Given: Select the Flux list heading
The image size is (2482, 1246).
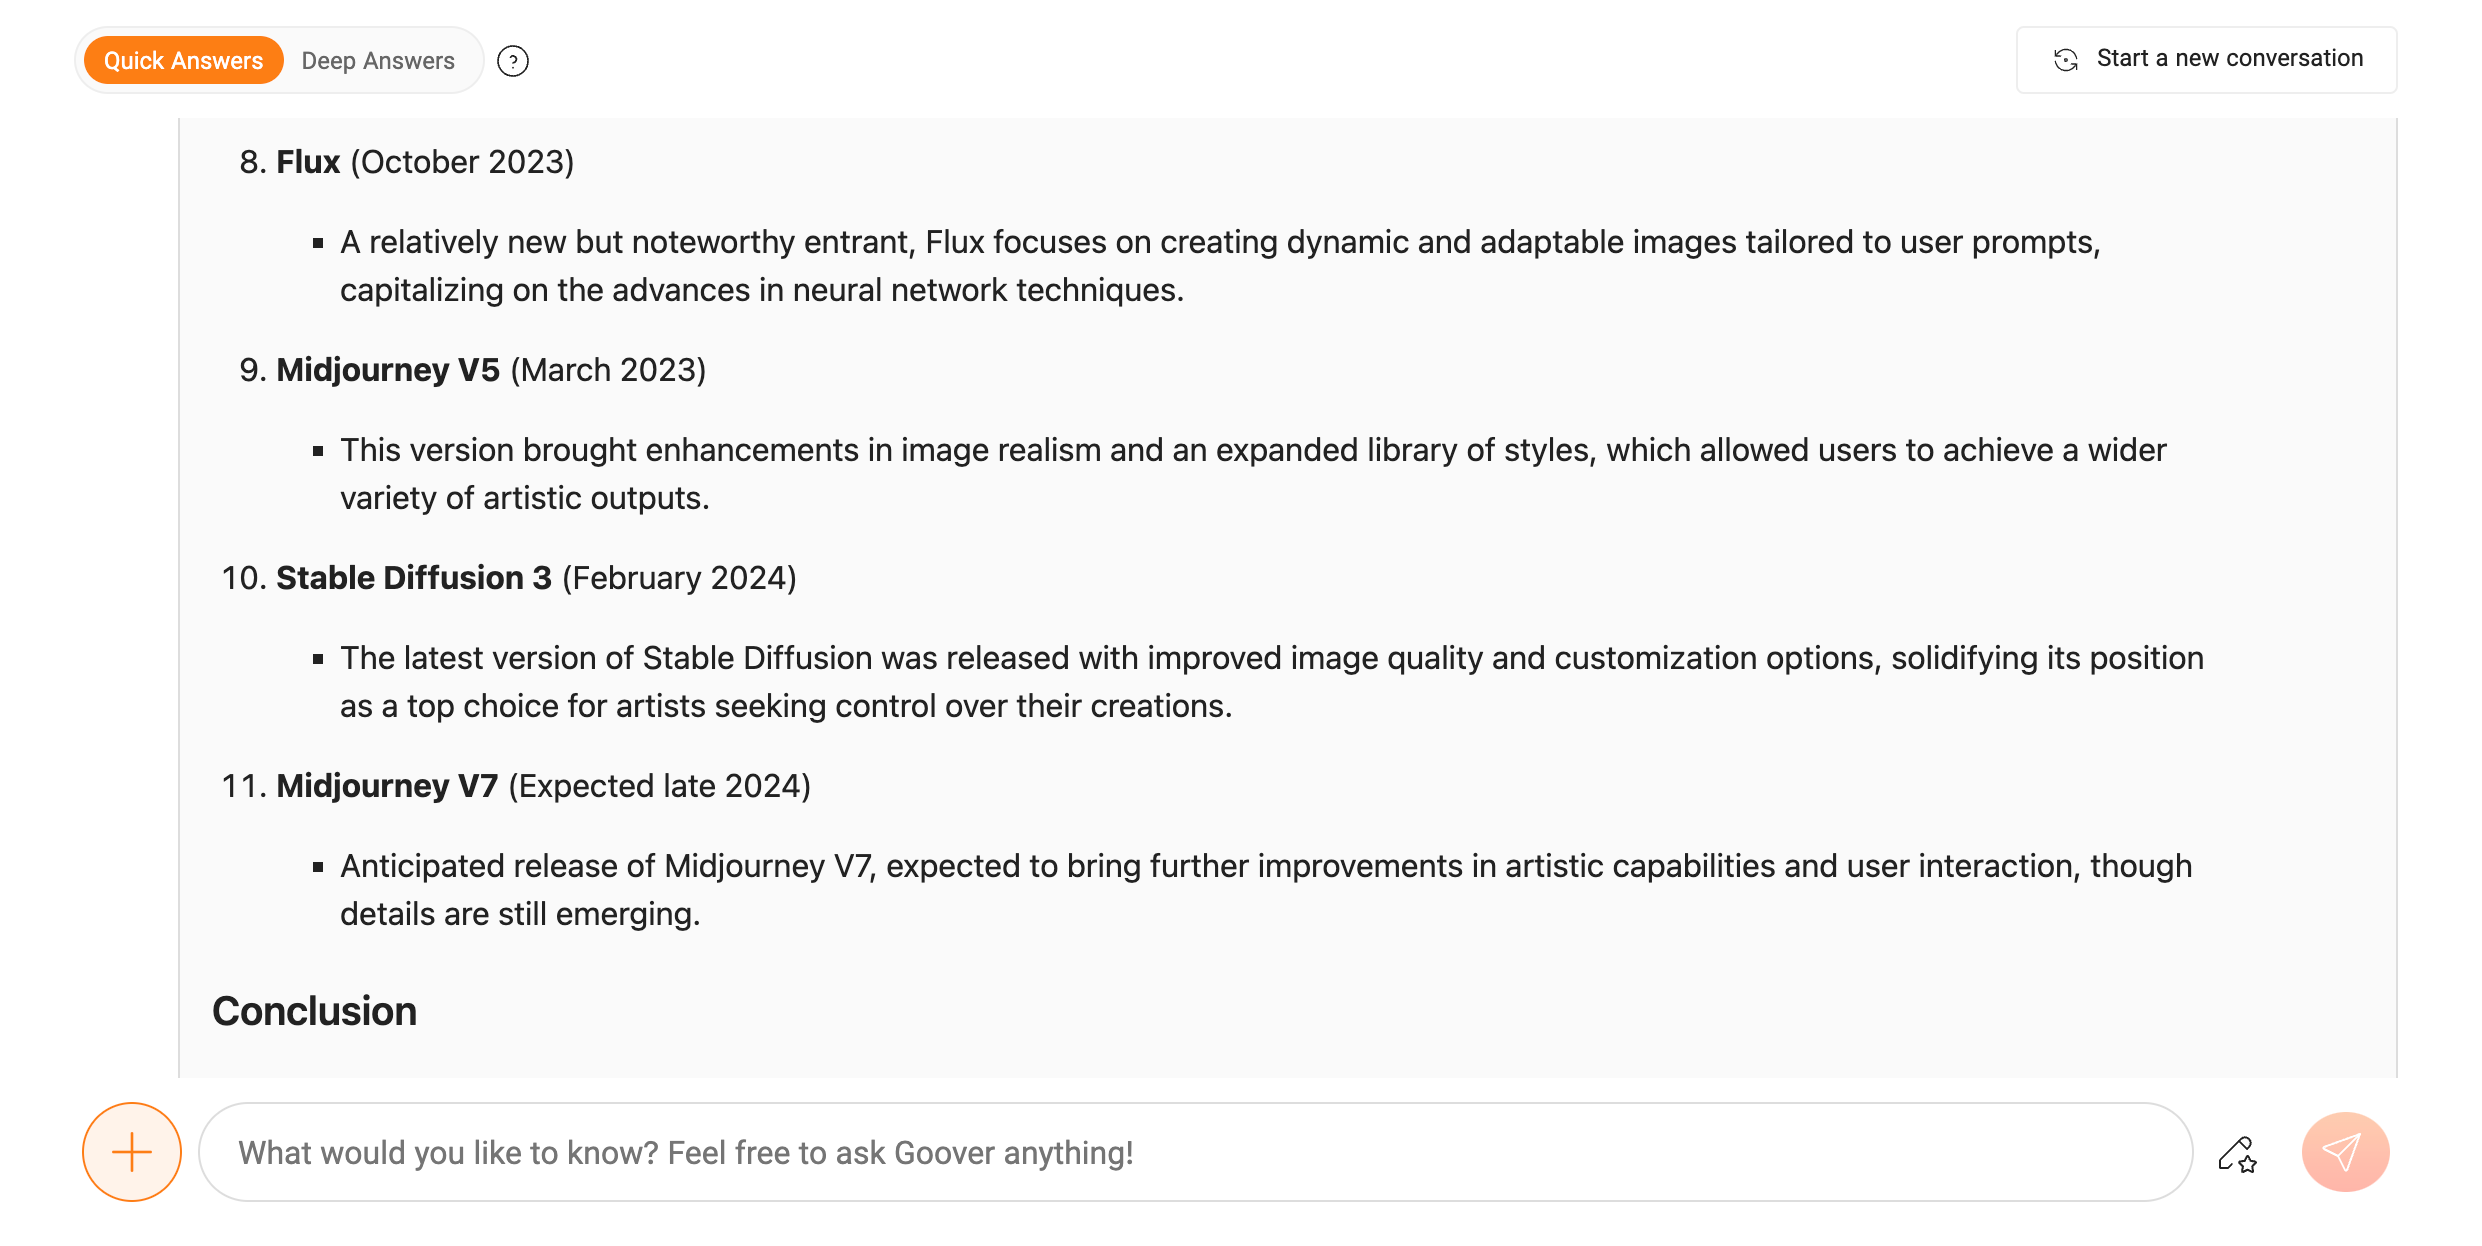Looking at the screenshot, I should (x=308, y=162).
